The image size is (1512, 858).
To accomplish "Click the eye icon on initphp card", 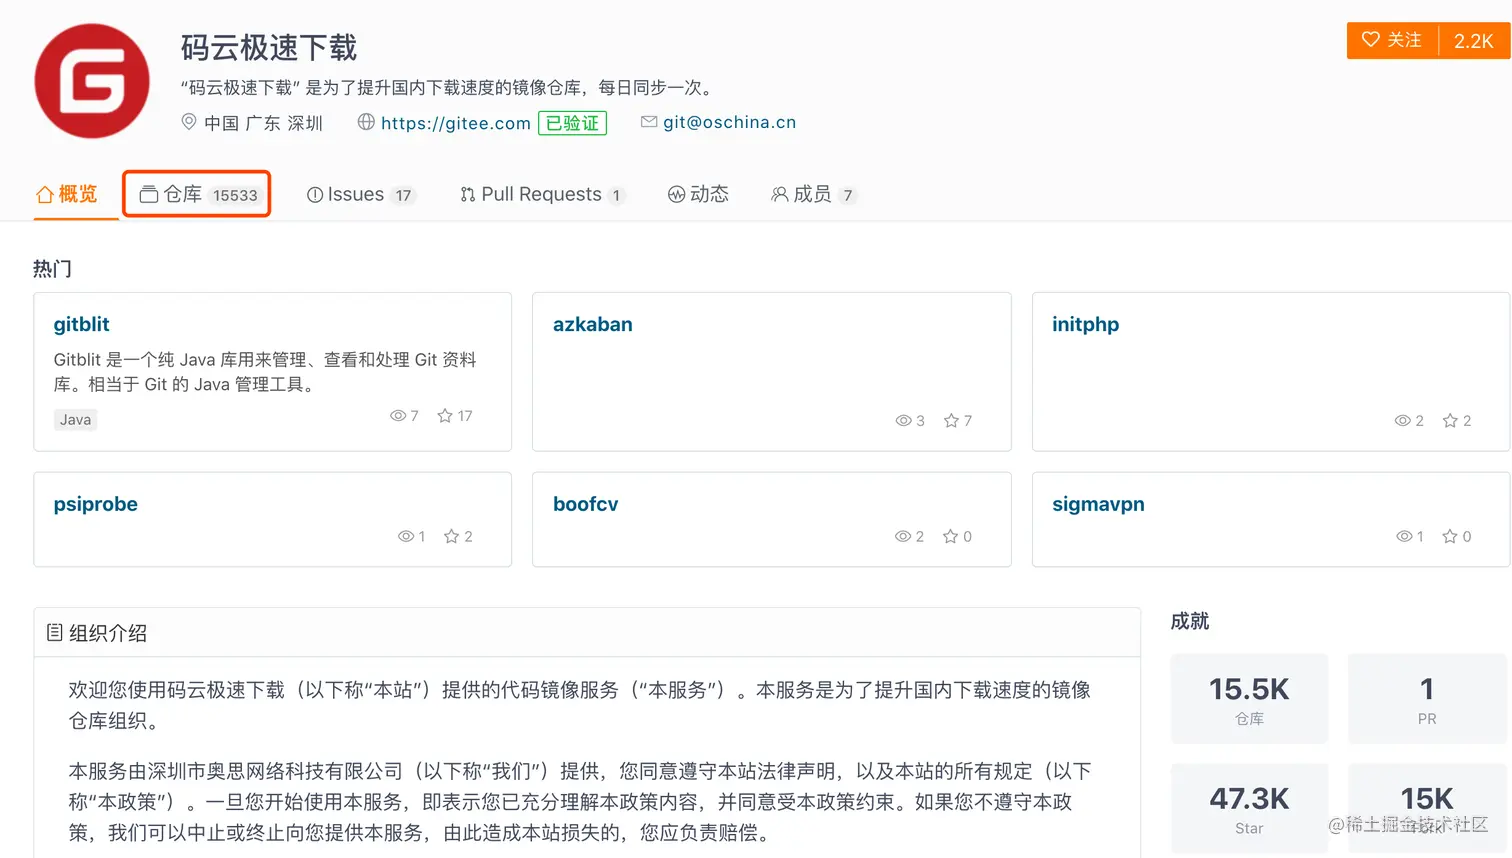I will tap(1403, 421).
